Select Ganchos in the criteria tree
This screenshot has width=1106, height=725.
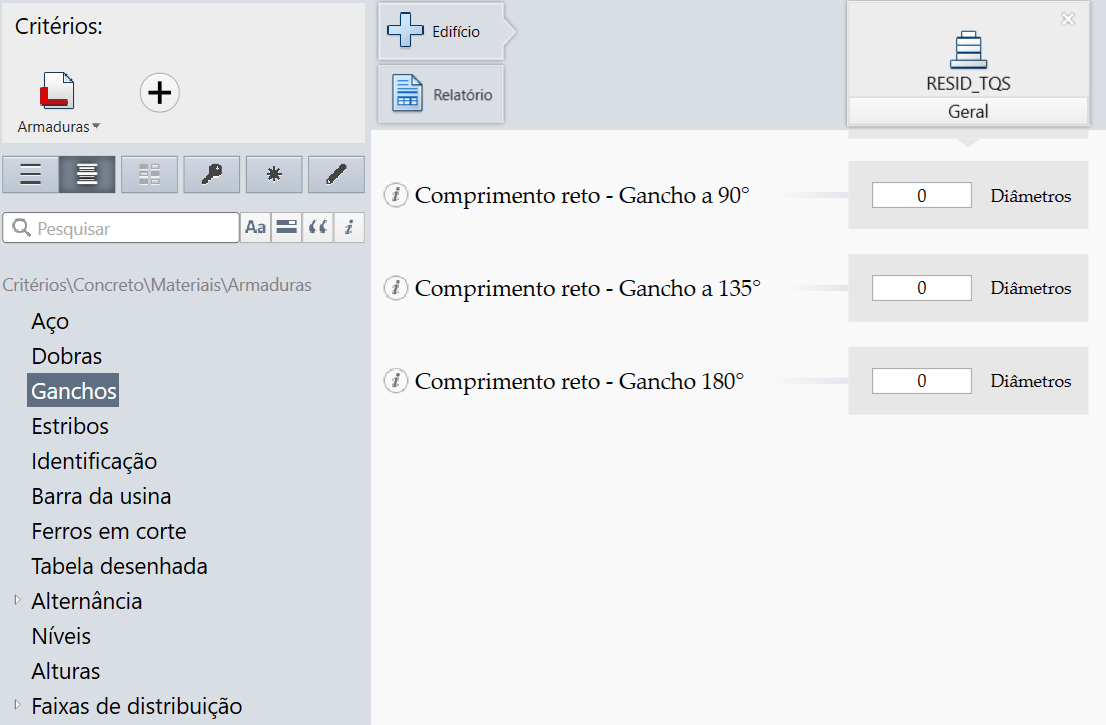tap(73, 391)
